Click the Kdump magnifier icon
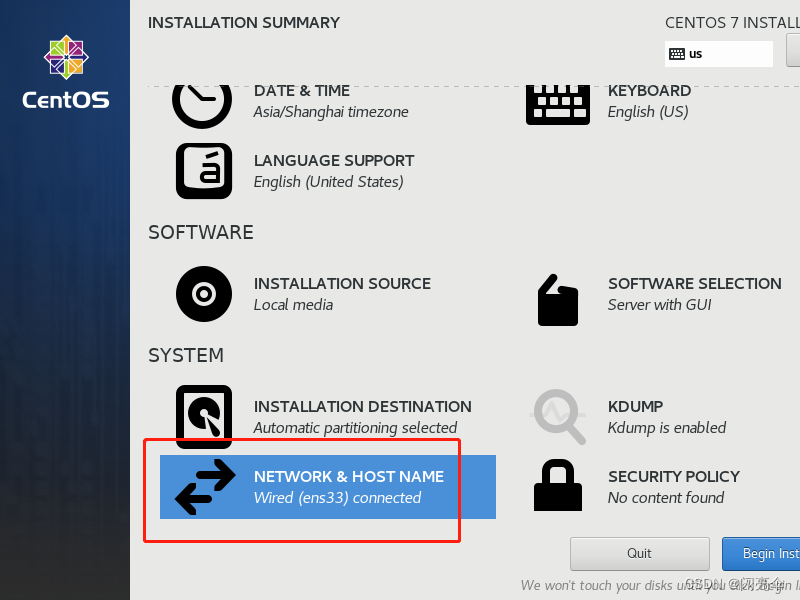Image resolution: width=800 pixels, height=600 pixels. [558, 416]
